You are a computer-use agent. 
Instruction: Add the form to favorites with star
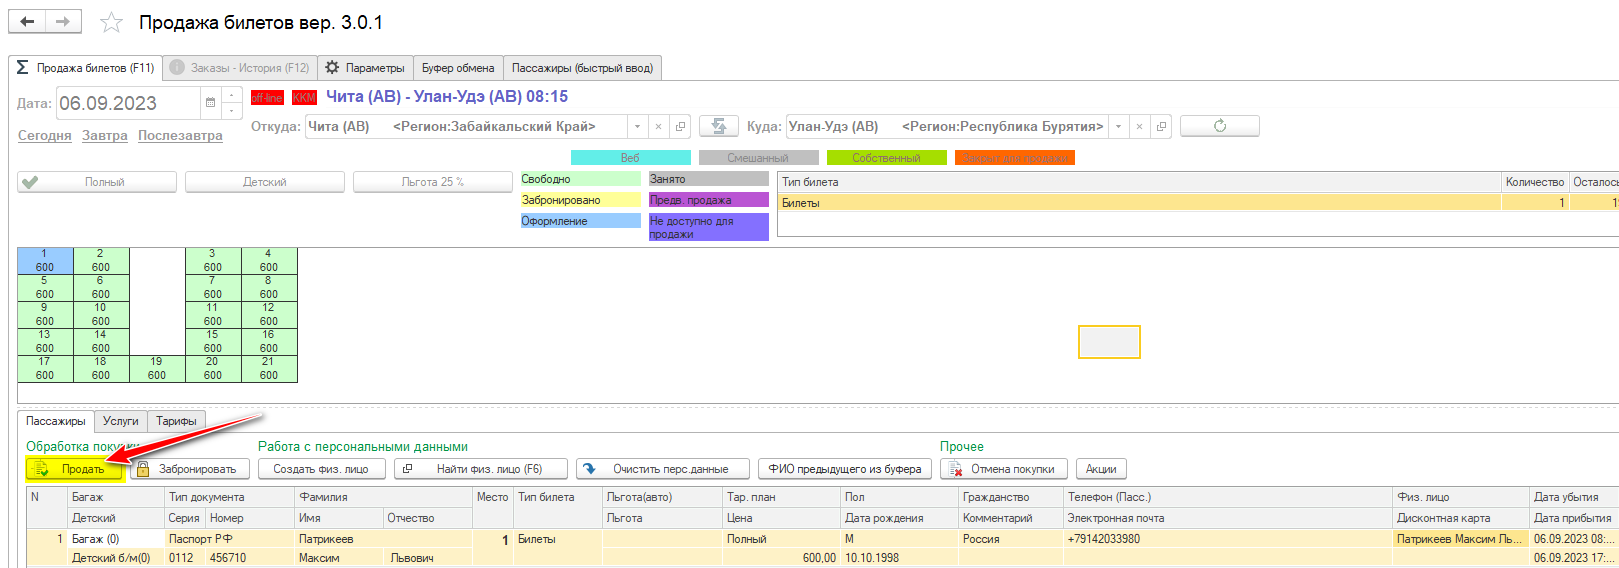click(x=112, y=23)
